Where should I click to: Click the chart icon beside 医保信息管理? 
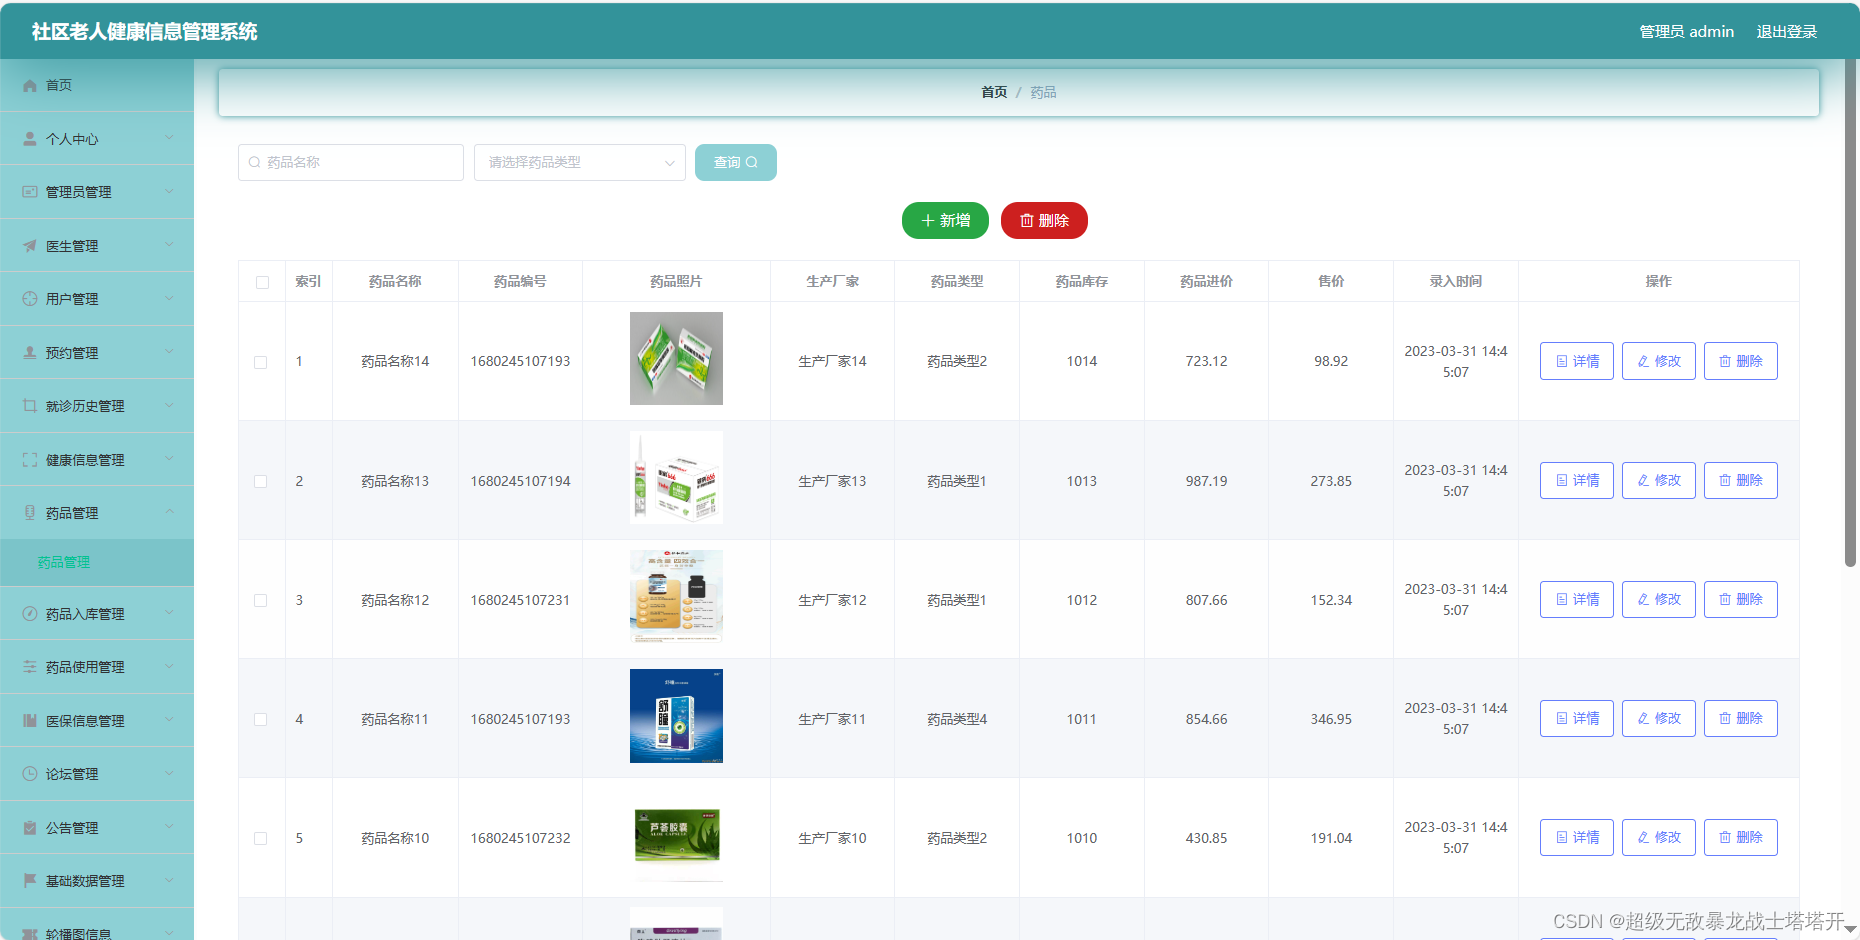tap(30, 721)
